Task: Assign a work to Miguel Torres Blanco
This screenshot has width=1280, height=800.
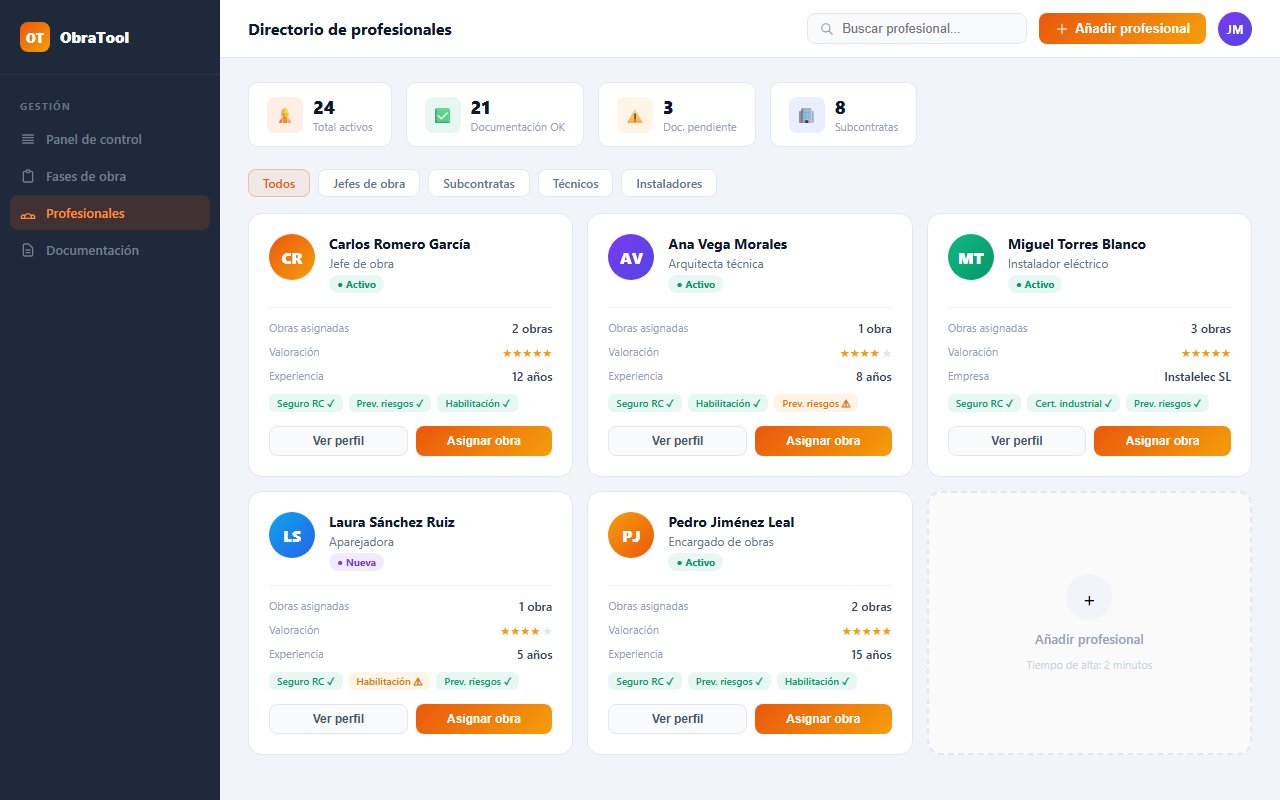Action: 1162,441
